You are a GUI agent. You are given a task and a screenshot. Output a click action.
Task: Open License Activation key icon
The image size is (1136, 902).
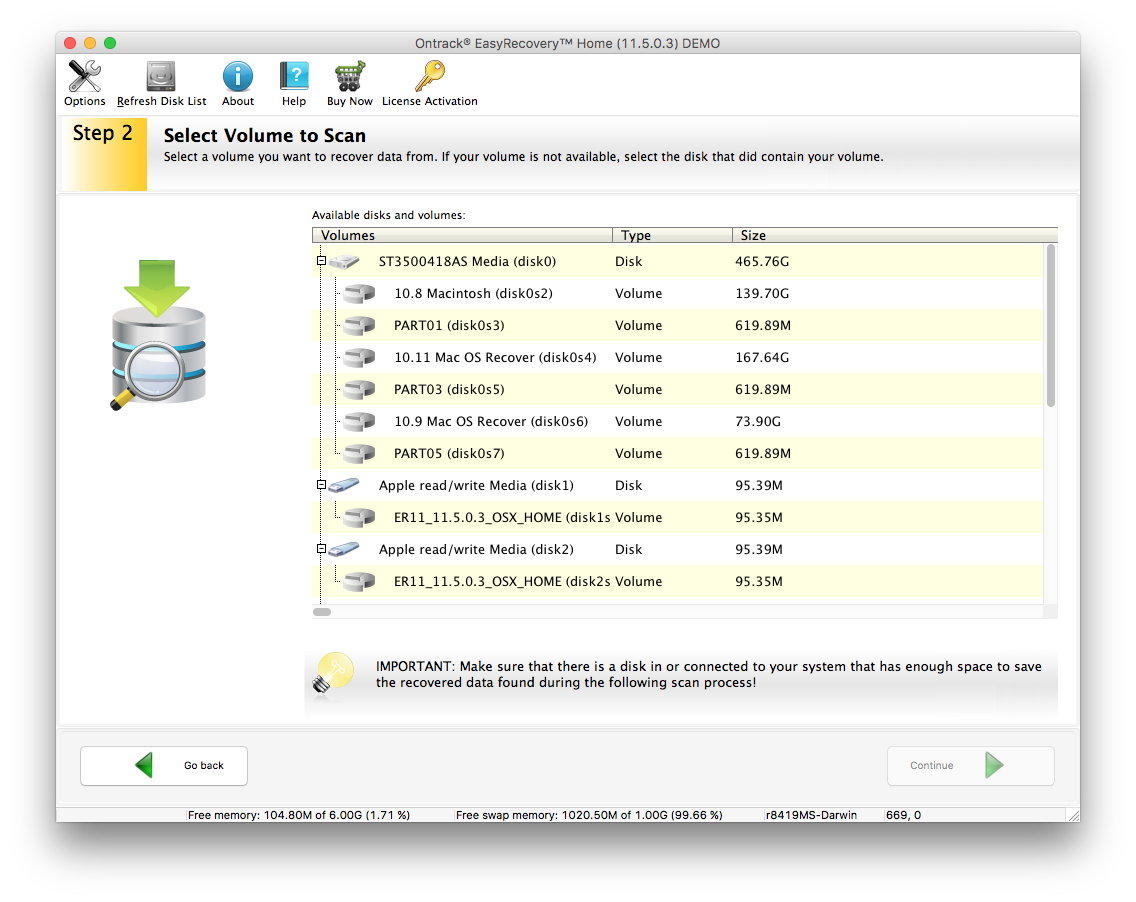pyautogui.click(x=430, y=76)
